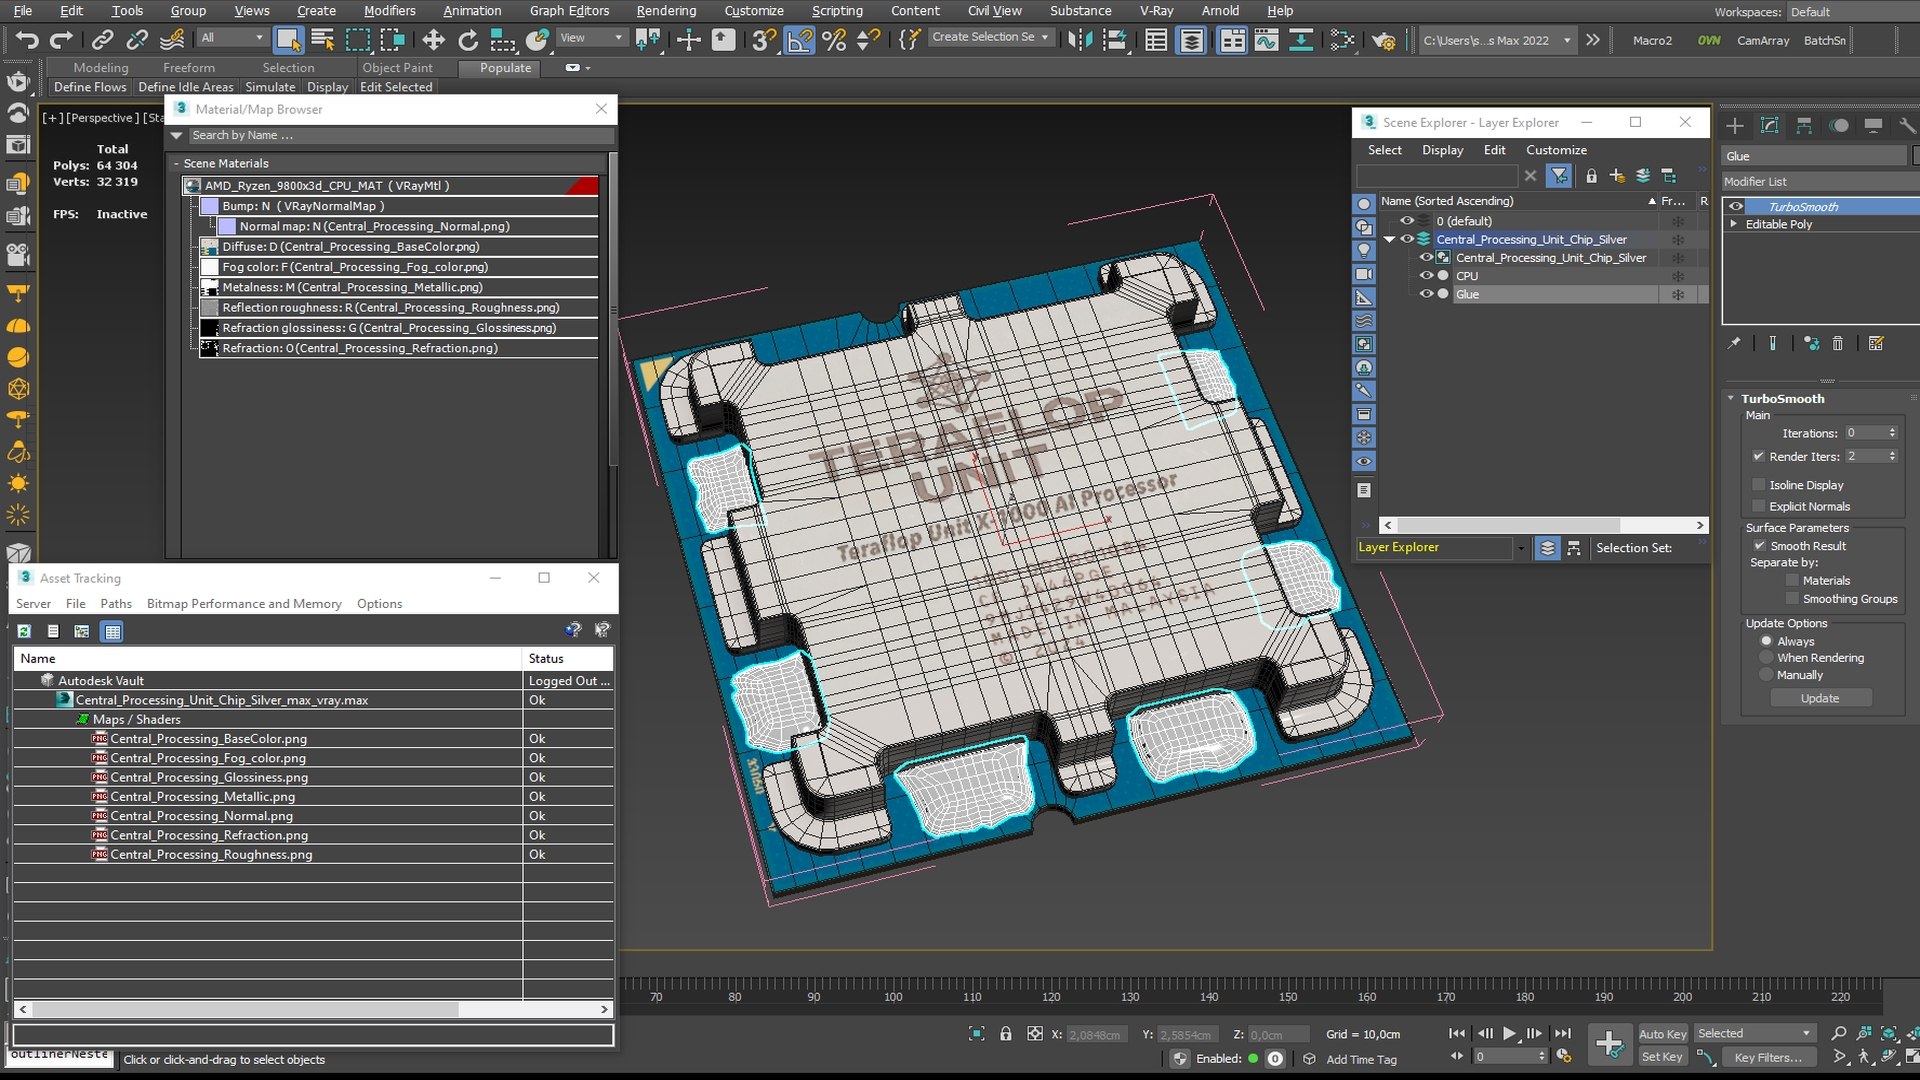Click Play Animation button

click(x=1510, y=1033)
